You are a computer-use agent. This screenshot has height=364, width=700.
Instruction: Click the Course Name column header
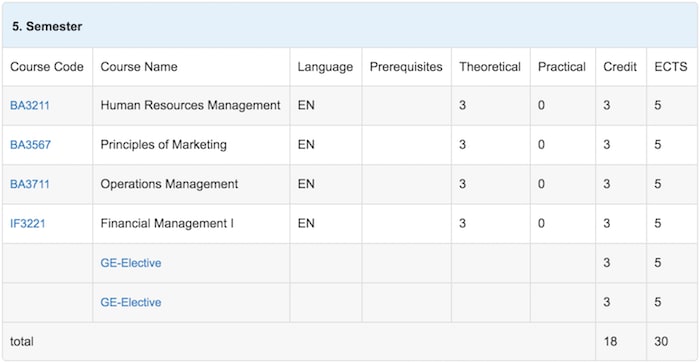[x=139, y=67]
